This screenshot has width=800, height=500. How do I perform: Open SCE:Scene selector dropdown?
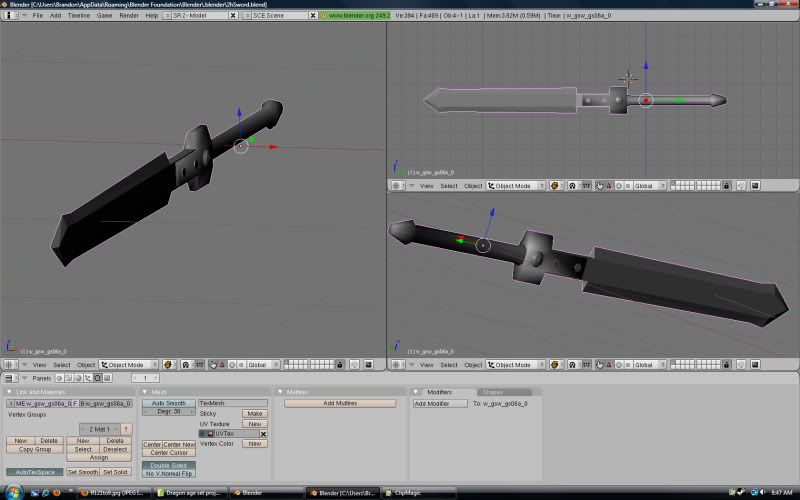247,15
